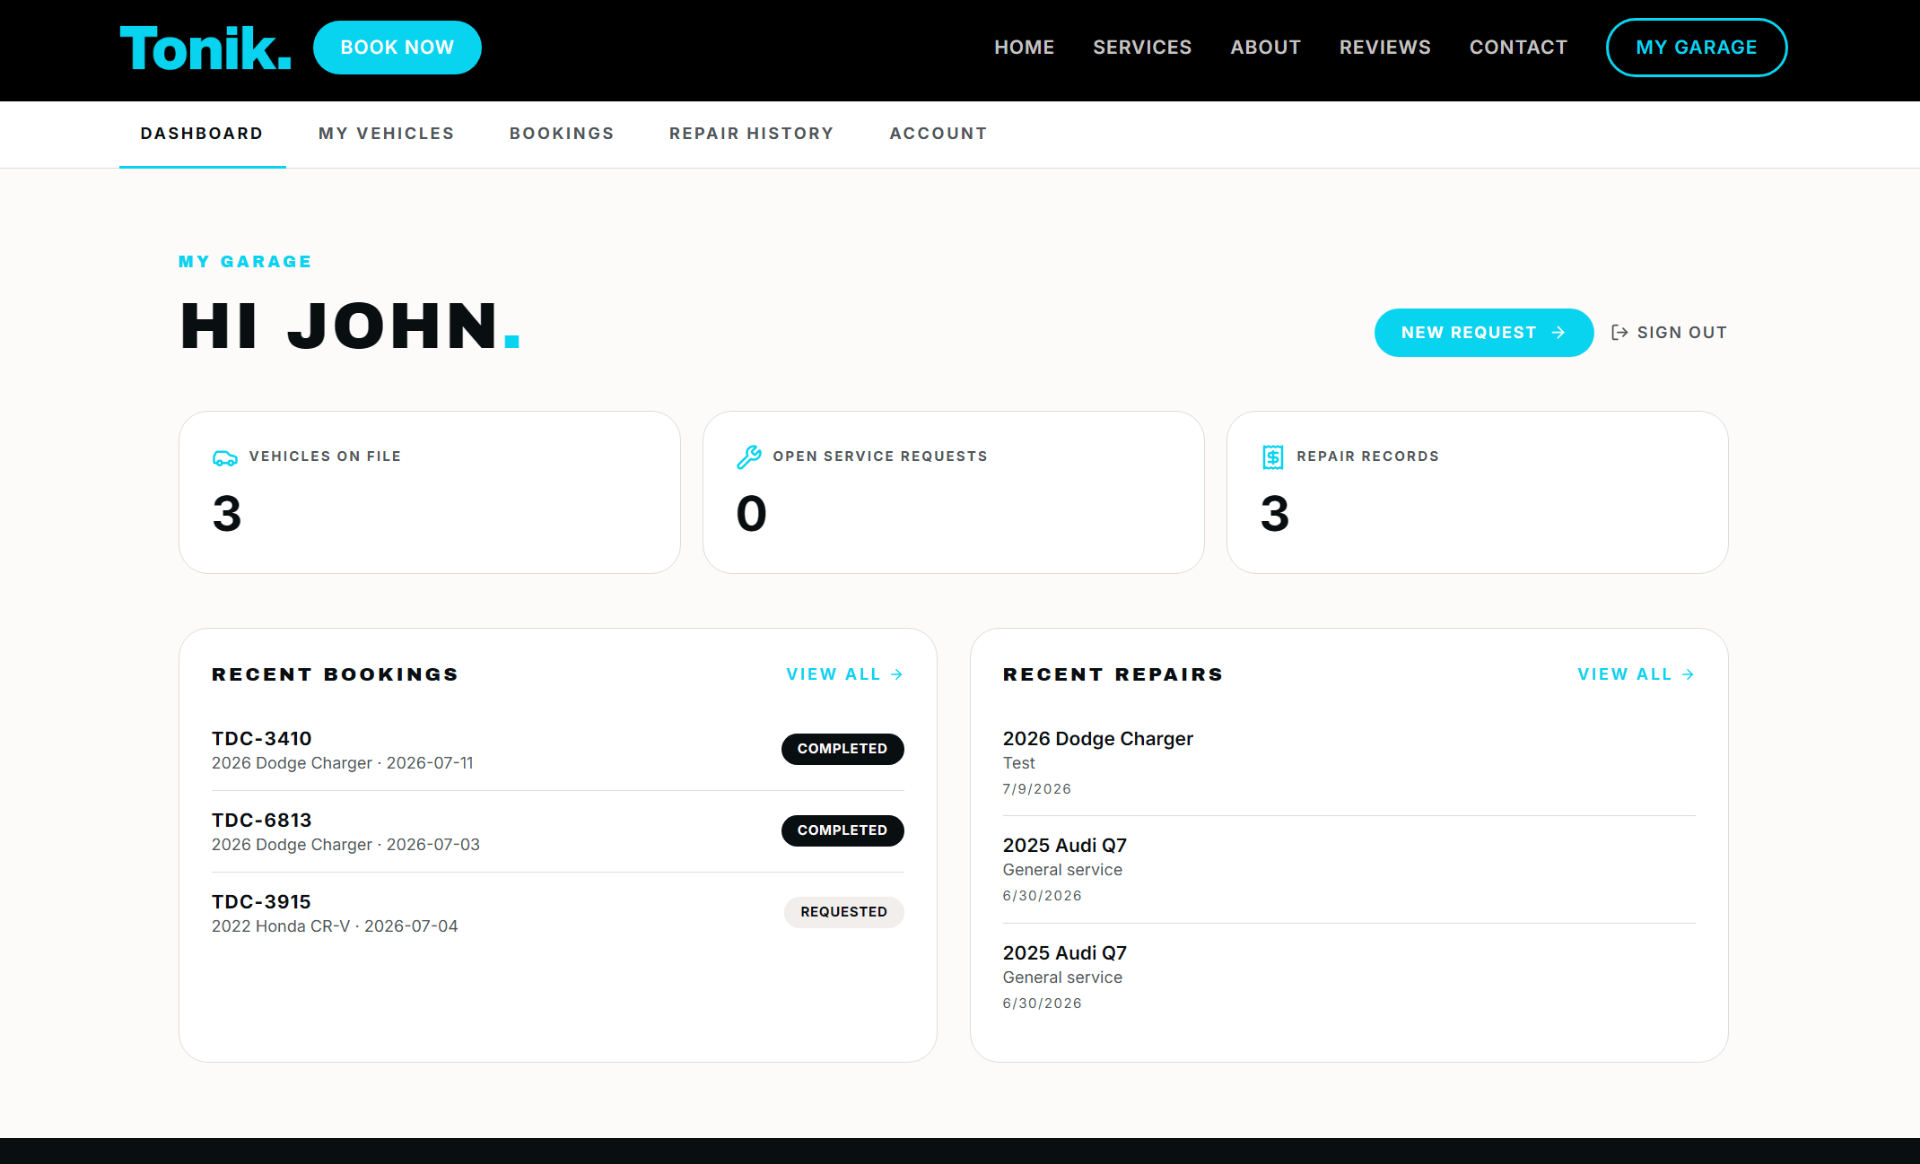Go to the Home page
Viewport: 1920px width, 1164px height.
[x=1024, y=47]
